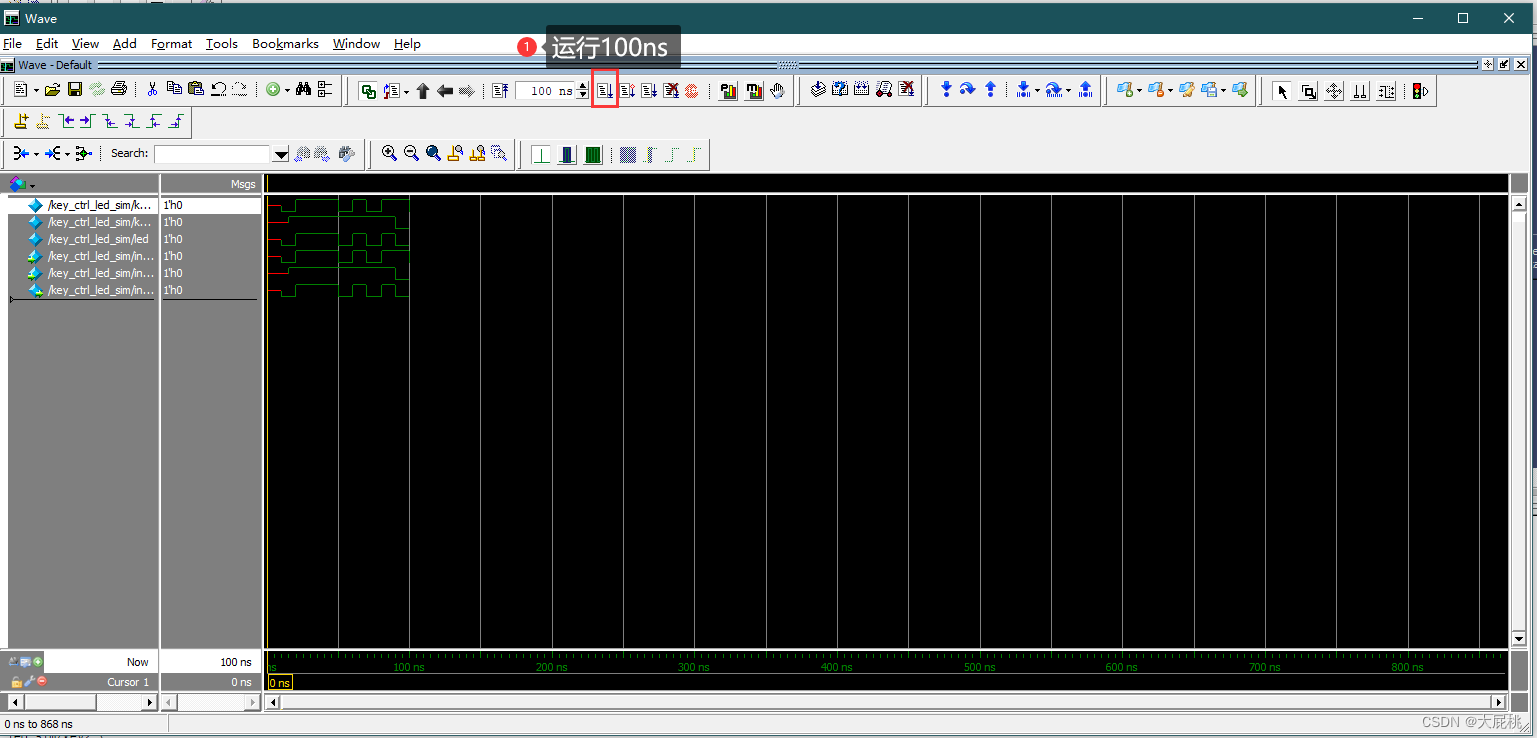This screenshot has width=1537, height=738.
Task: Click the Run simulation icon
Action: [x=605, y=91]
